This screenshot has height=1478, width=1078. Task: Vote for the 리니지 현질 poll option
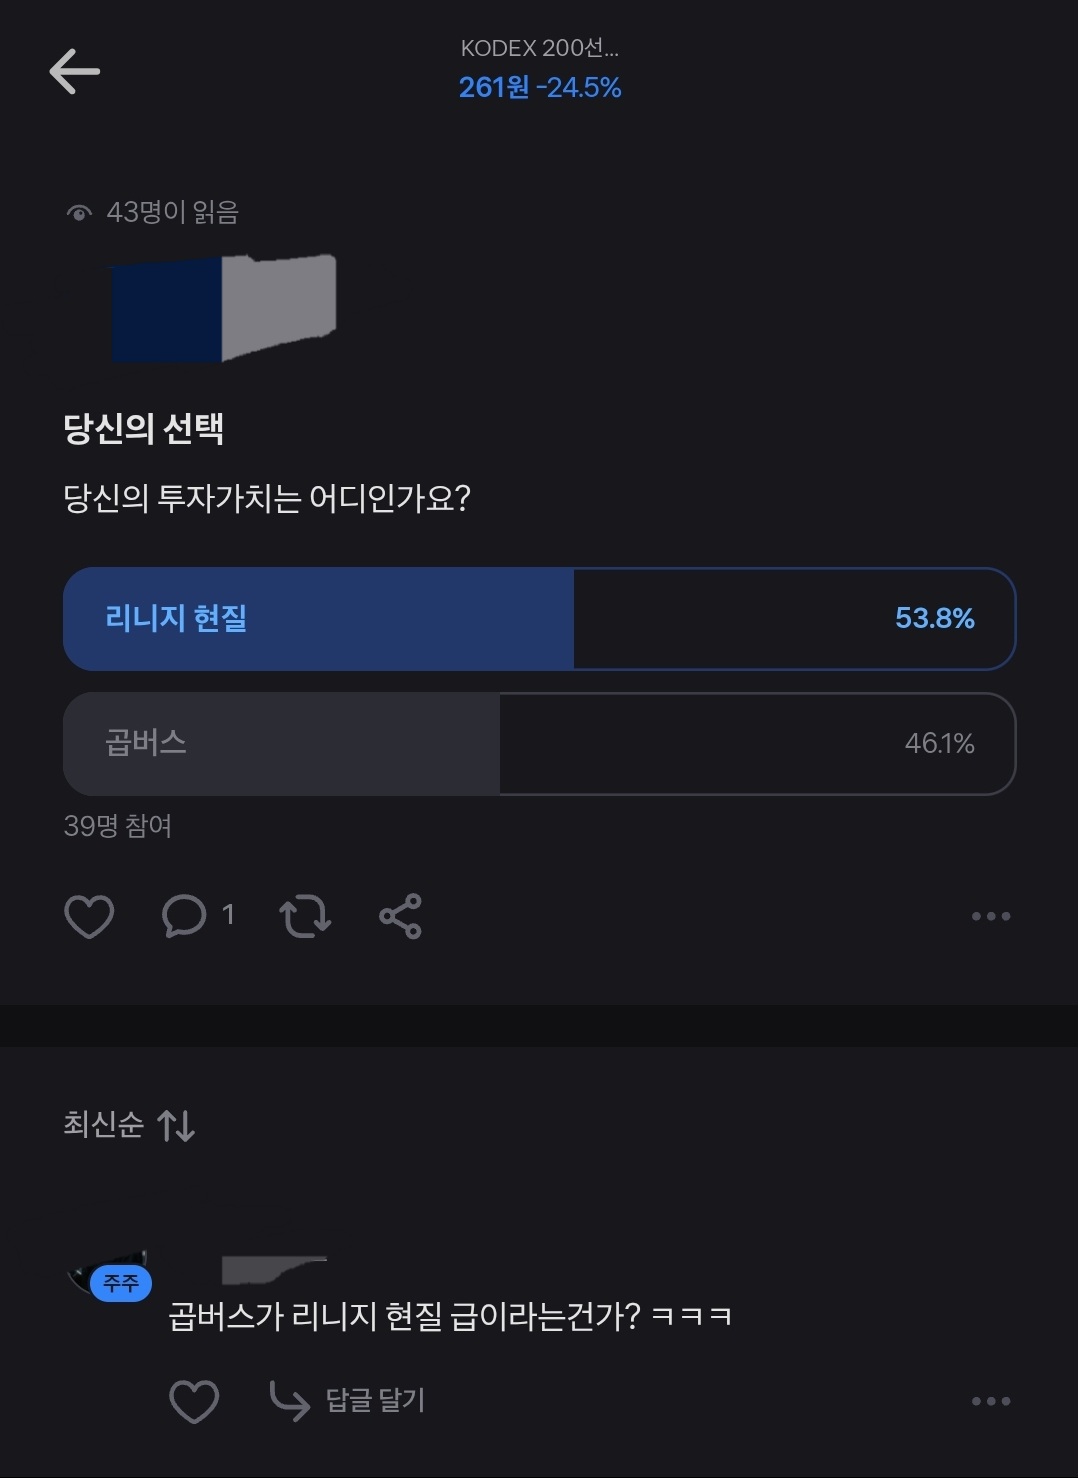539,619
